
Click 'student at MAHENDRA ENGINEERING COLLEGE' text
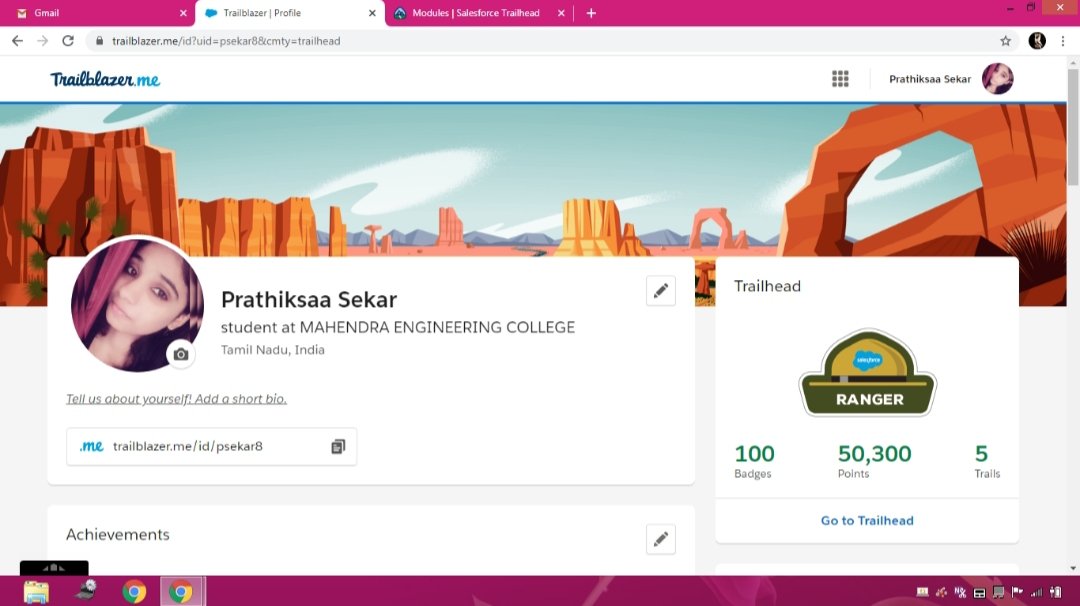click(x=397, y=327)
